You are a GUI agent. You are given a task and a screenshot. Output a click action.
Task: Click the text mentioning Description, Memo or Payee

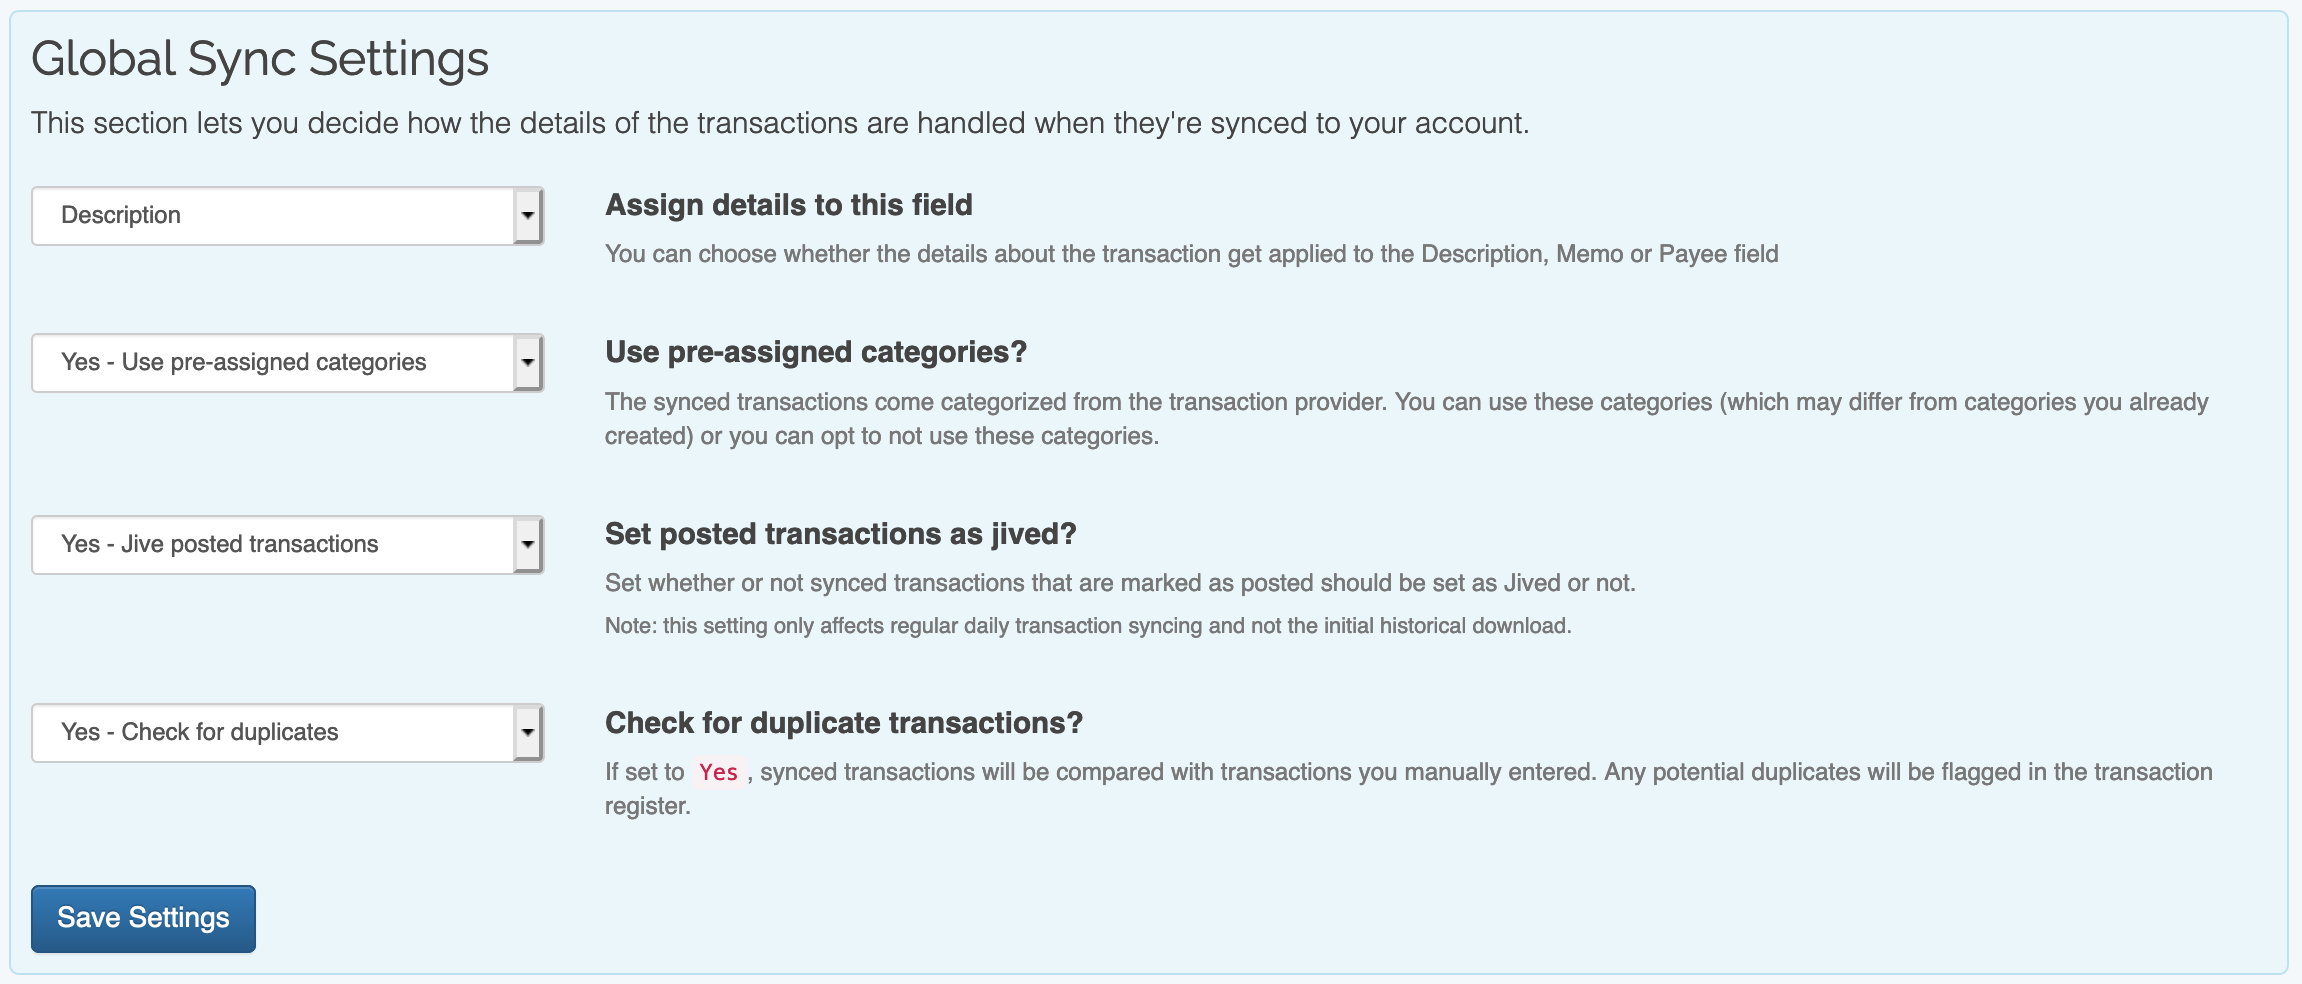pyautogui.click(x=1191, y=254)
